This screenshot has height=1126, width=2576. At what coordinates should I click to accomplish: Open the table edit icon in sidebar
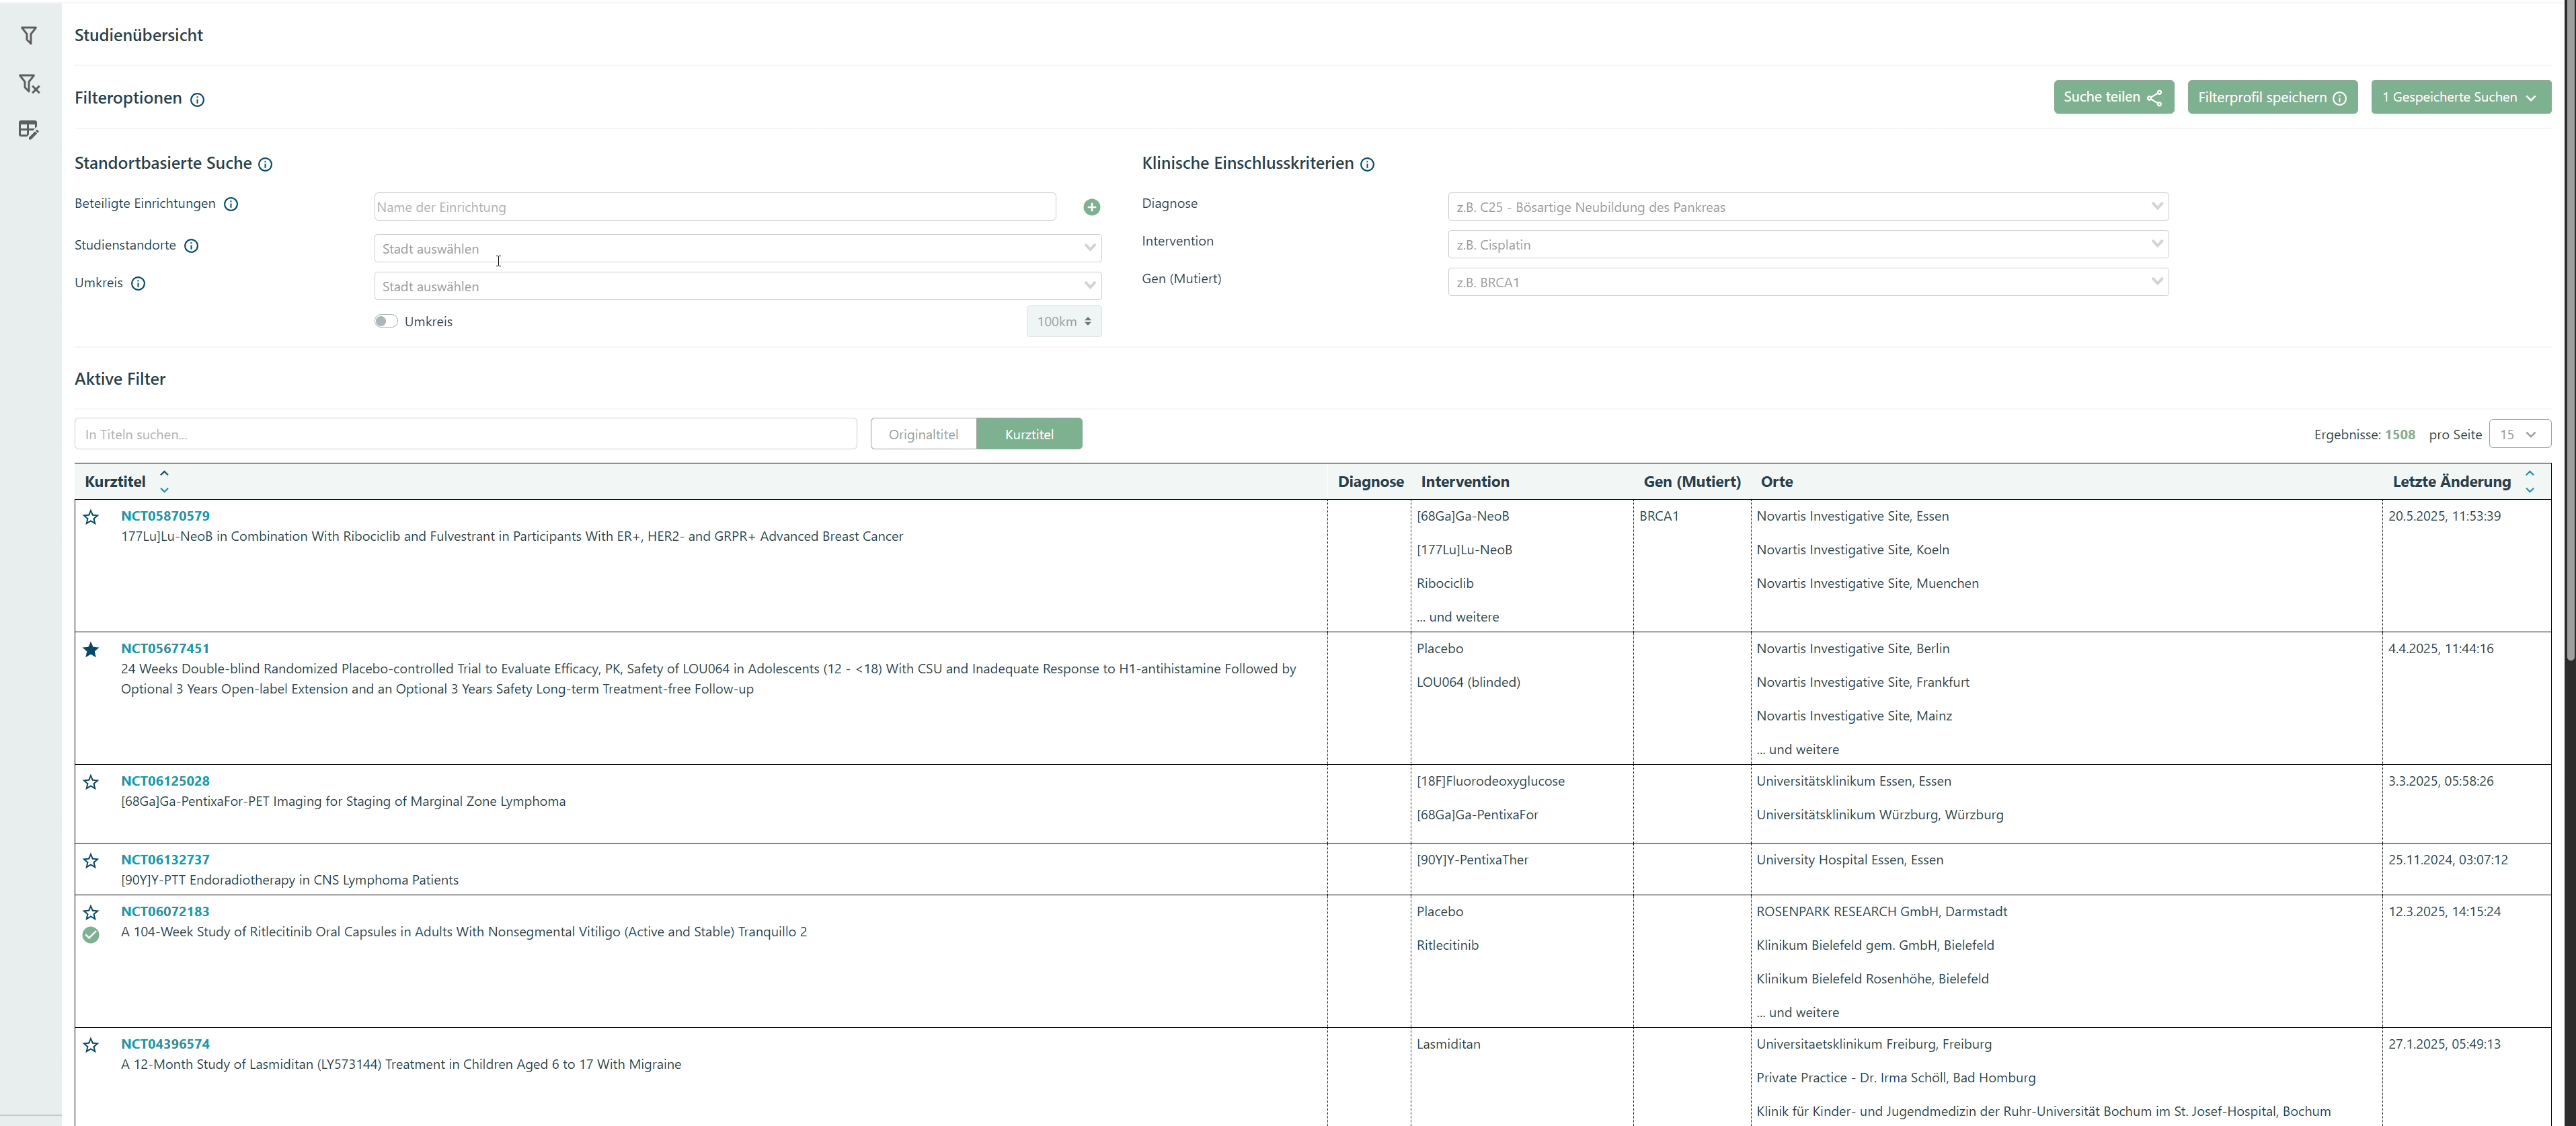(29, 130)
